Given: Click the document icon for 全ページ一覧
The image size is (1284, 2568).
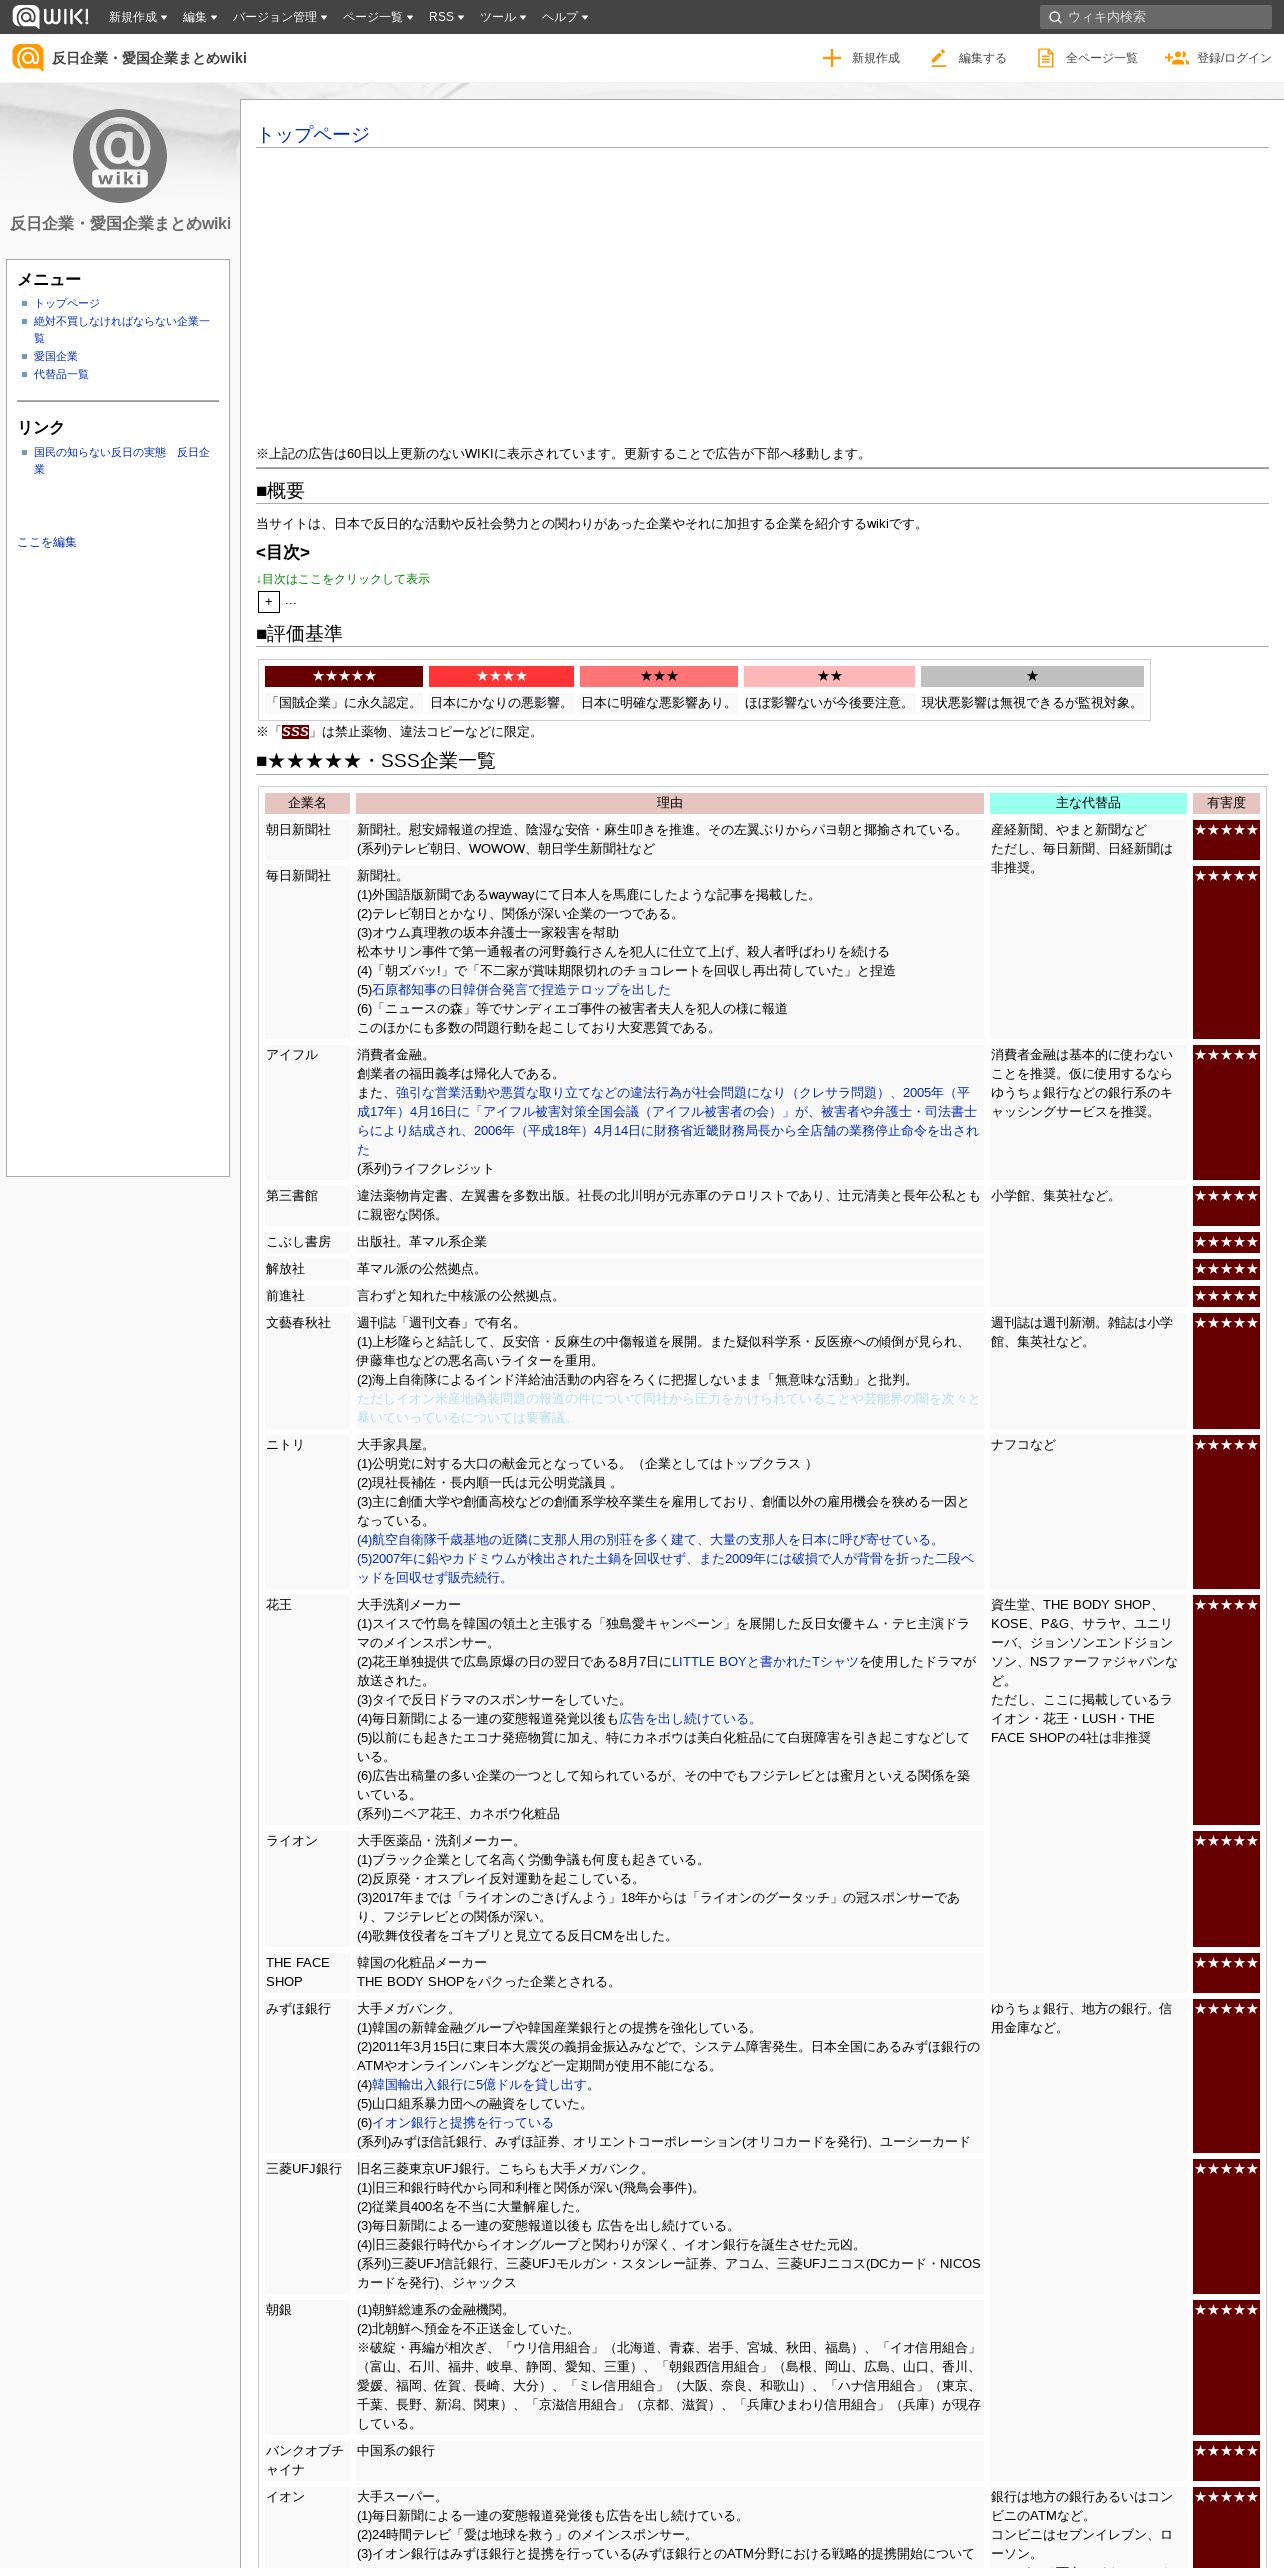Looking at the screenshot, I should tap(1045, 58).
